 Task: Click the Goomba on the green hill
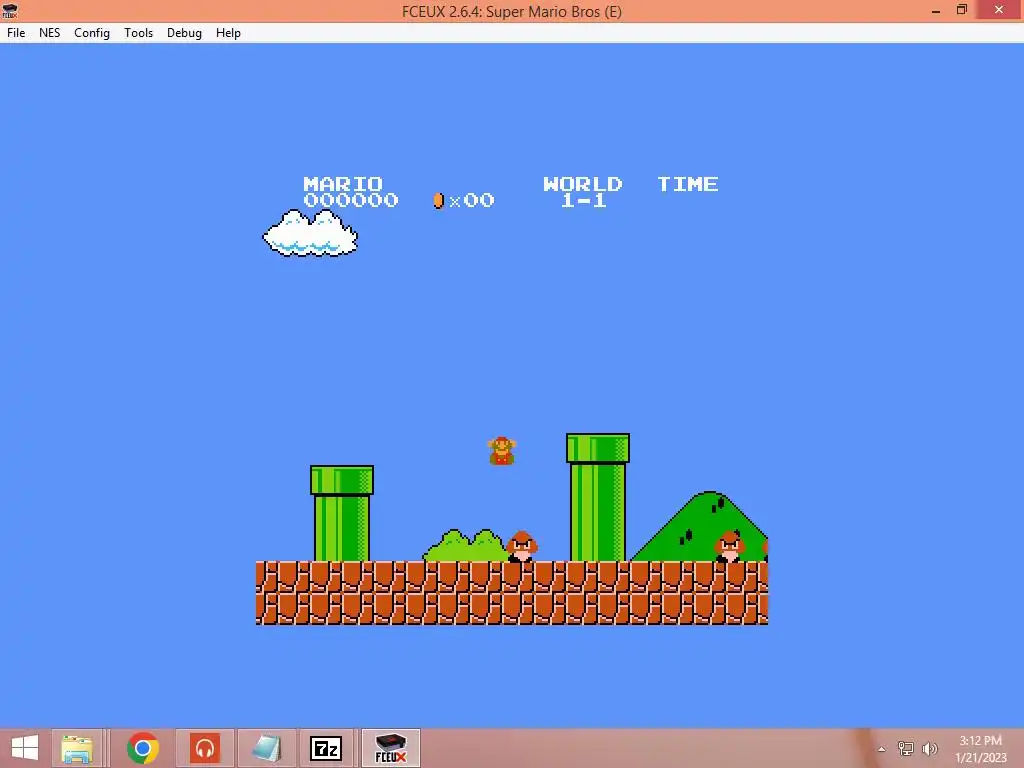pyautogui.click(x=729, y=547)
